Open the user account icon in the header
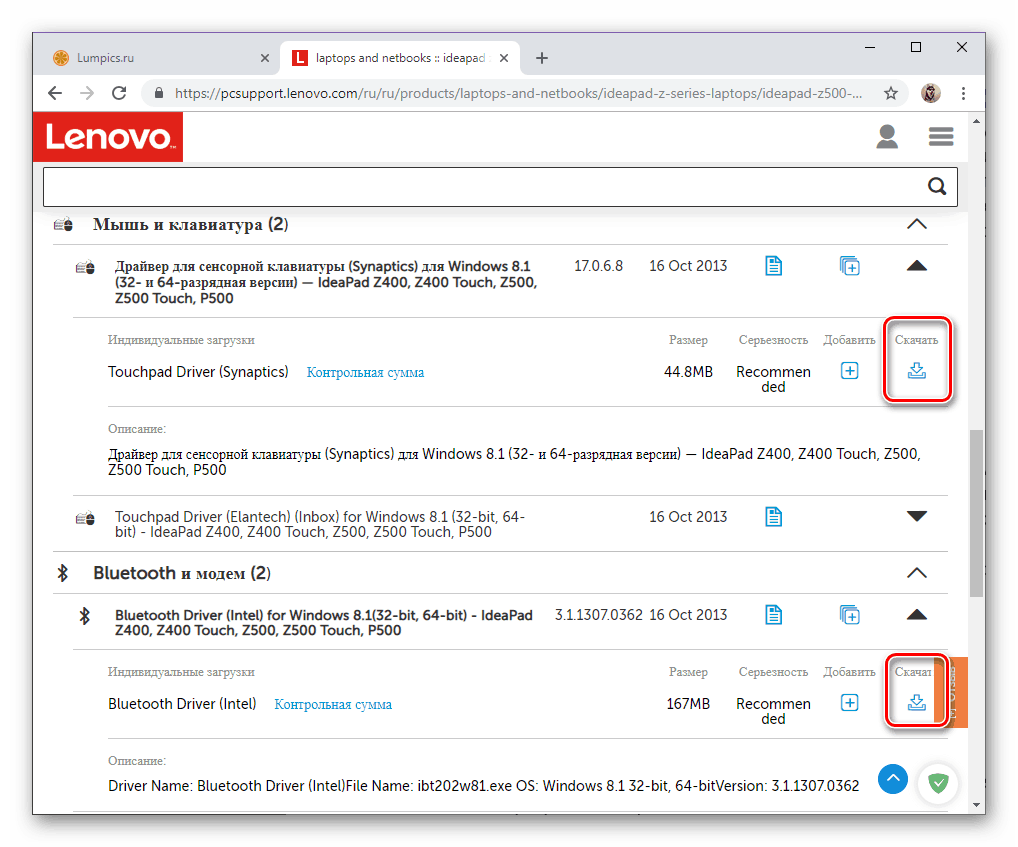This screenshot has width=1018, height=847. pos(886,137)
